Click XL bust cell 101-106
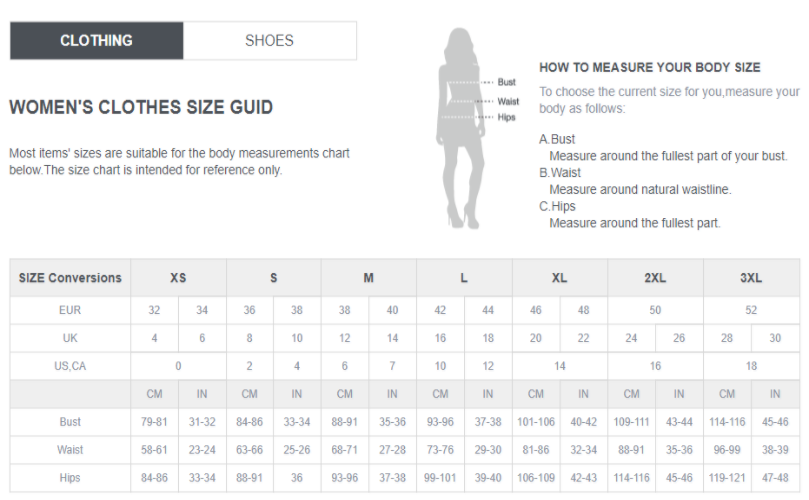Image resolution: width=809 pixels, height=500 pixels. (536, 422)
